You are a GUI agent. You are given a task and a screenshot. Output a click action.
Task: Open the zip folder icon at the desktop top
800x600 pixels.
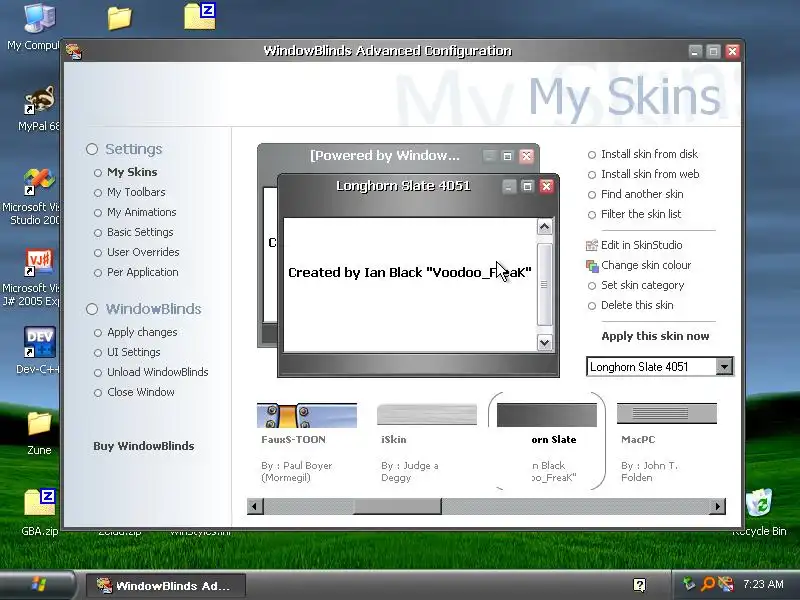pos(200,16)
